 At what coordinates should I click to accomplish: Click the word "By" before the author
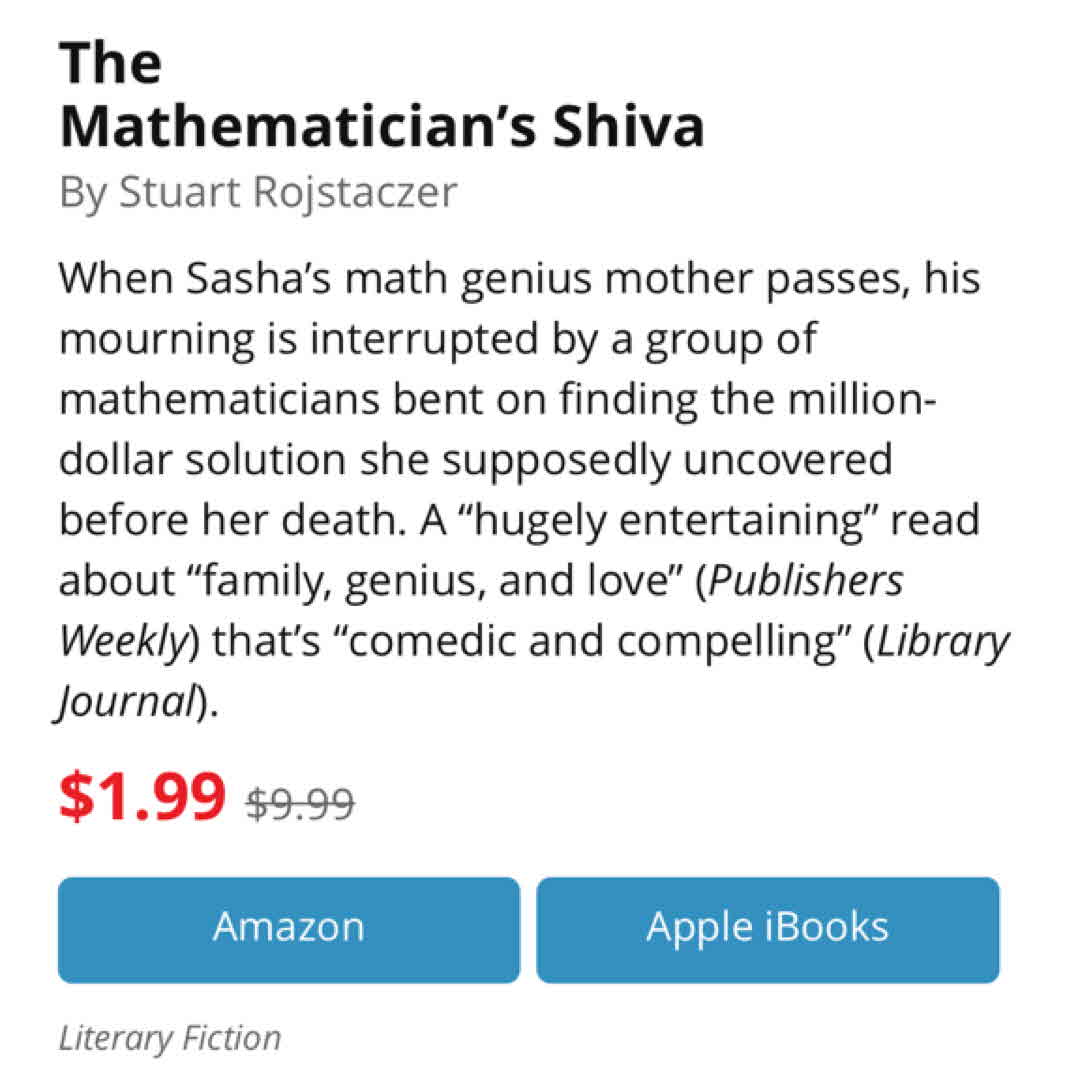pyautogui.click(x=82, y=191)
